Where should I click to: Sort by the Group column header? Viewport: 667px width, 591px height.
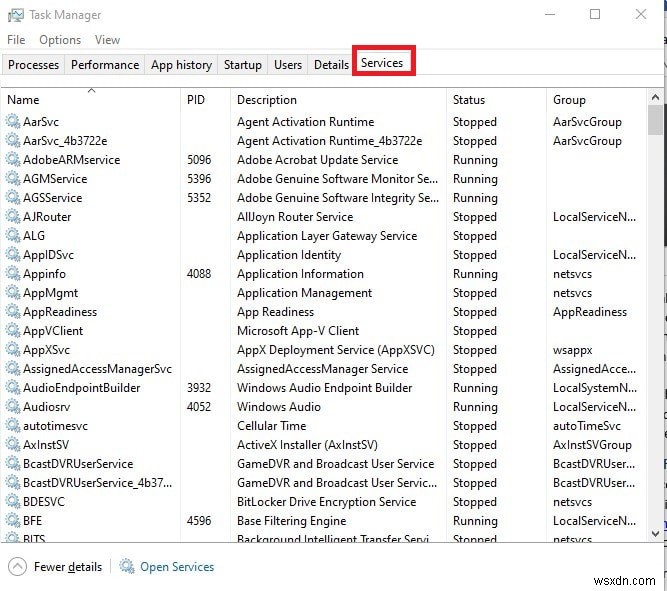tap(596, 100)
